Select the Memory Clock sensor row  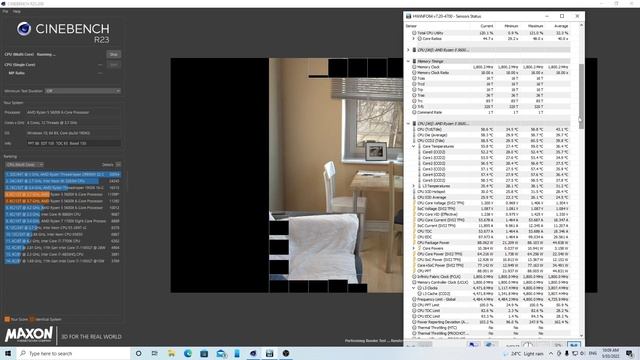[x=491, y=67]
